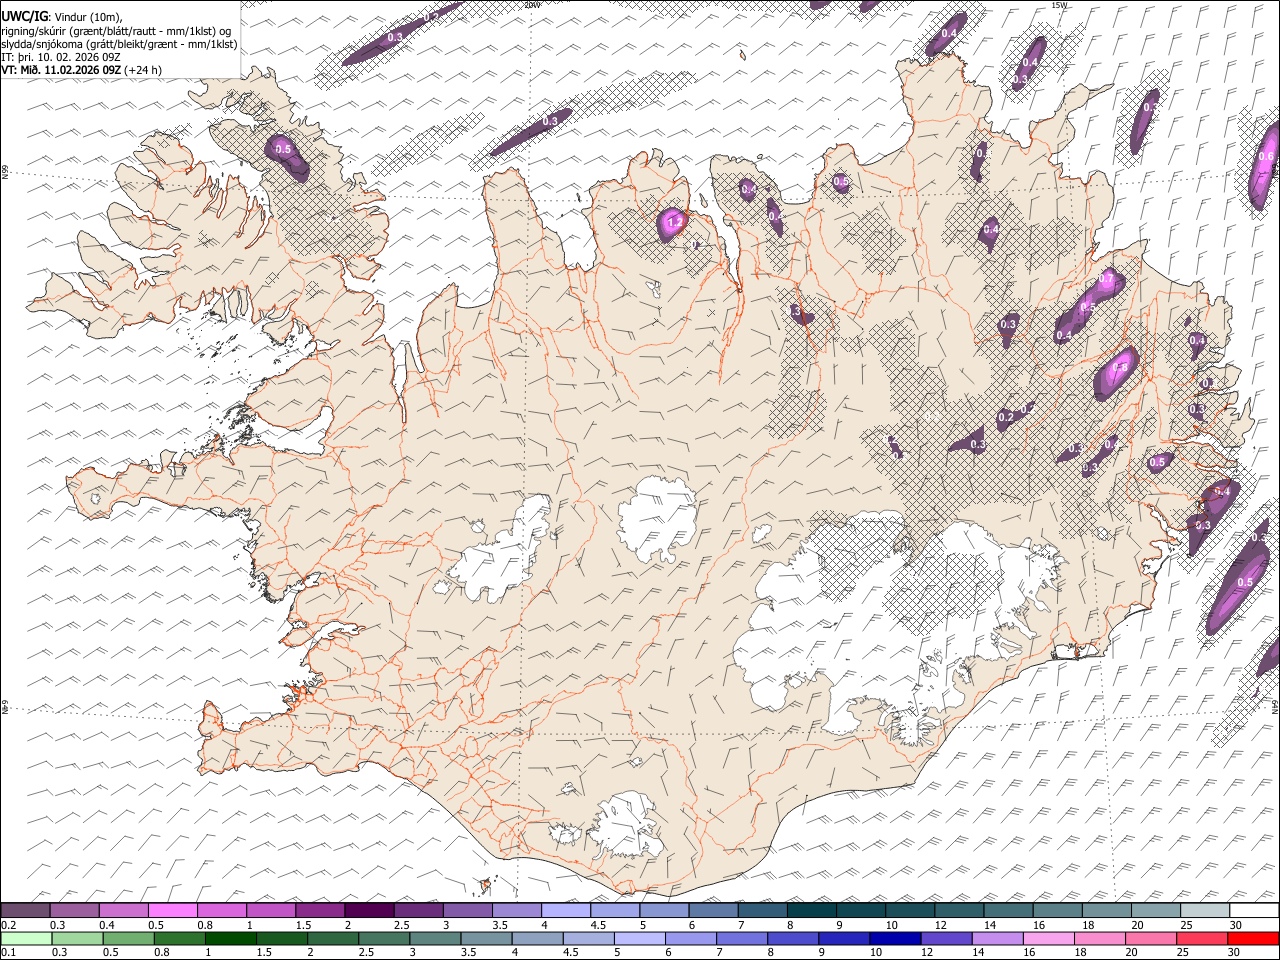This screenshot has width=1280, height=960.
Task: Select the 15W longitude label
Action: click(1059, 5)
